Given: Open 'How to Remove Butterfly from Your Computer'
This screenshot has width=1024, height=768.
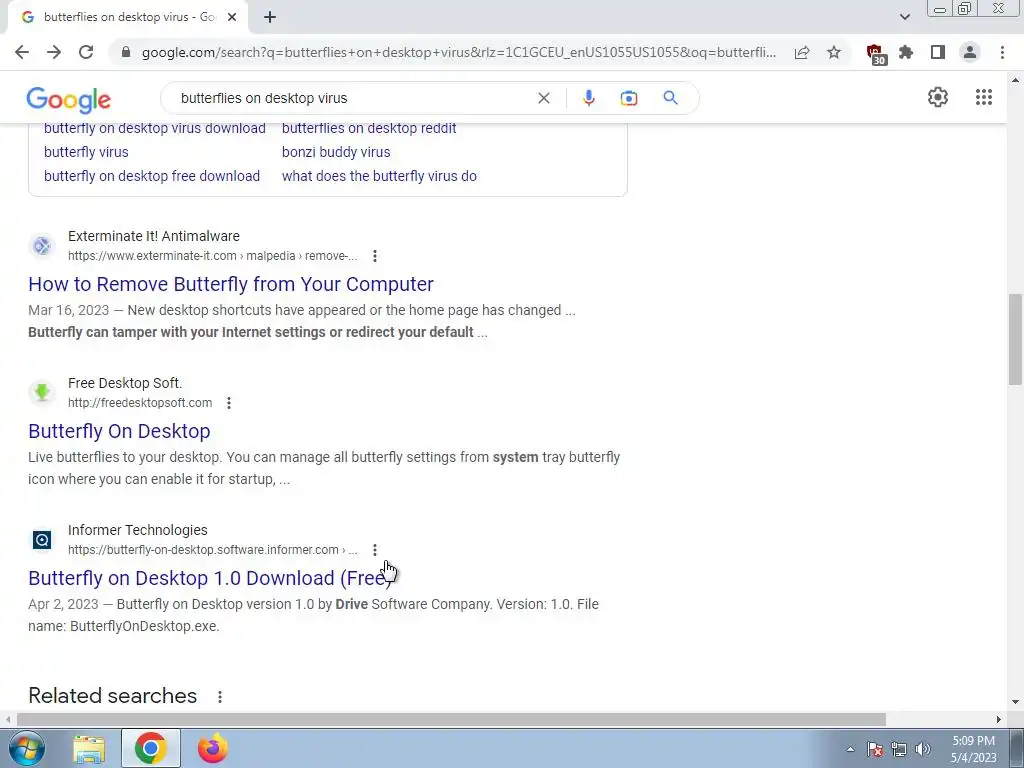Looking at the screenshot, I should [x=231, y=284].
